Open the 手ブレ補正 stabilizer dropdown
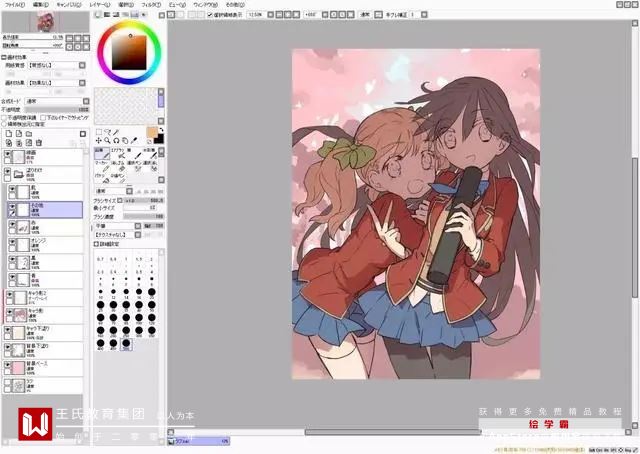 coord(424,15)
